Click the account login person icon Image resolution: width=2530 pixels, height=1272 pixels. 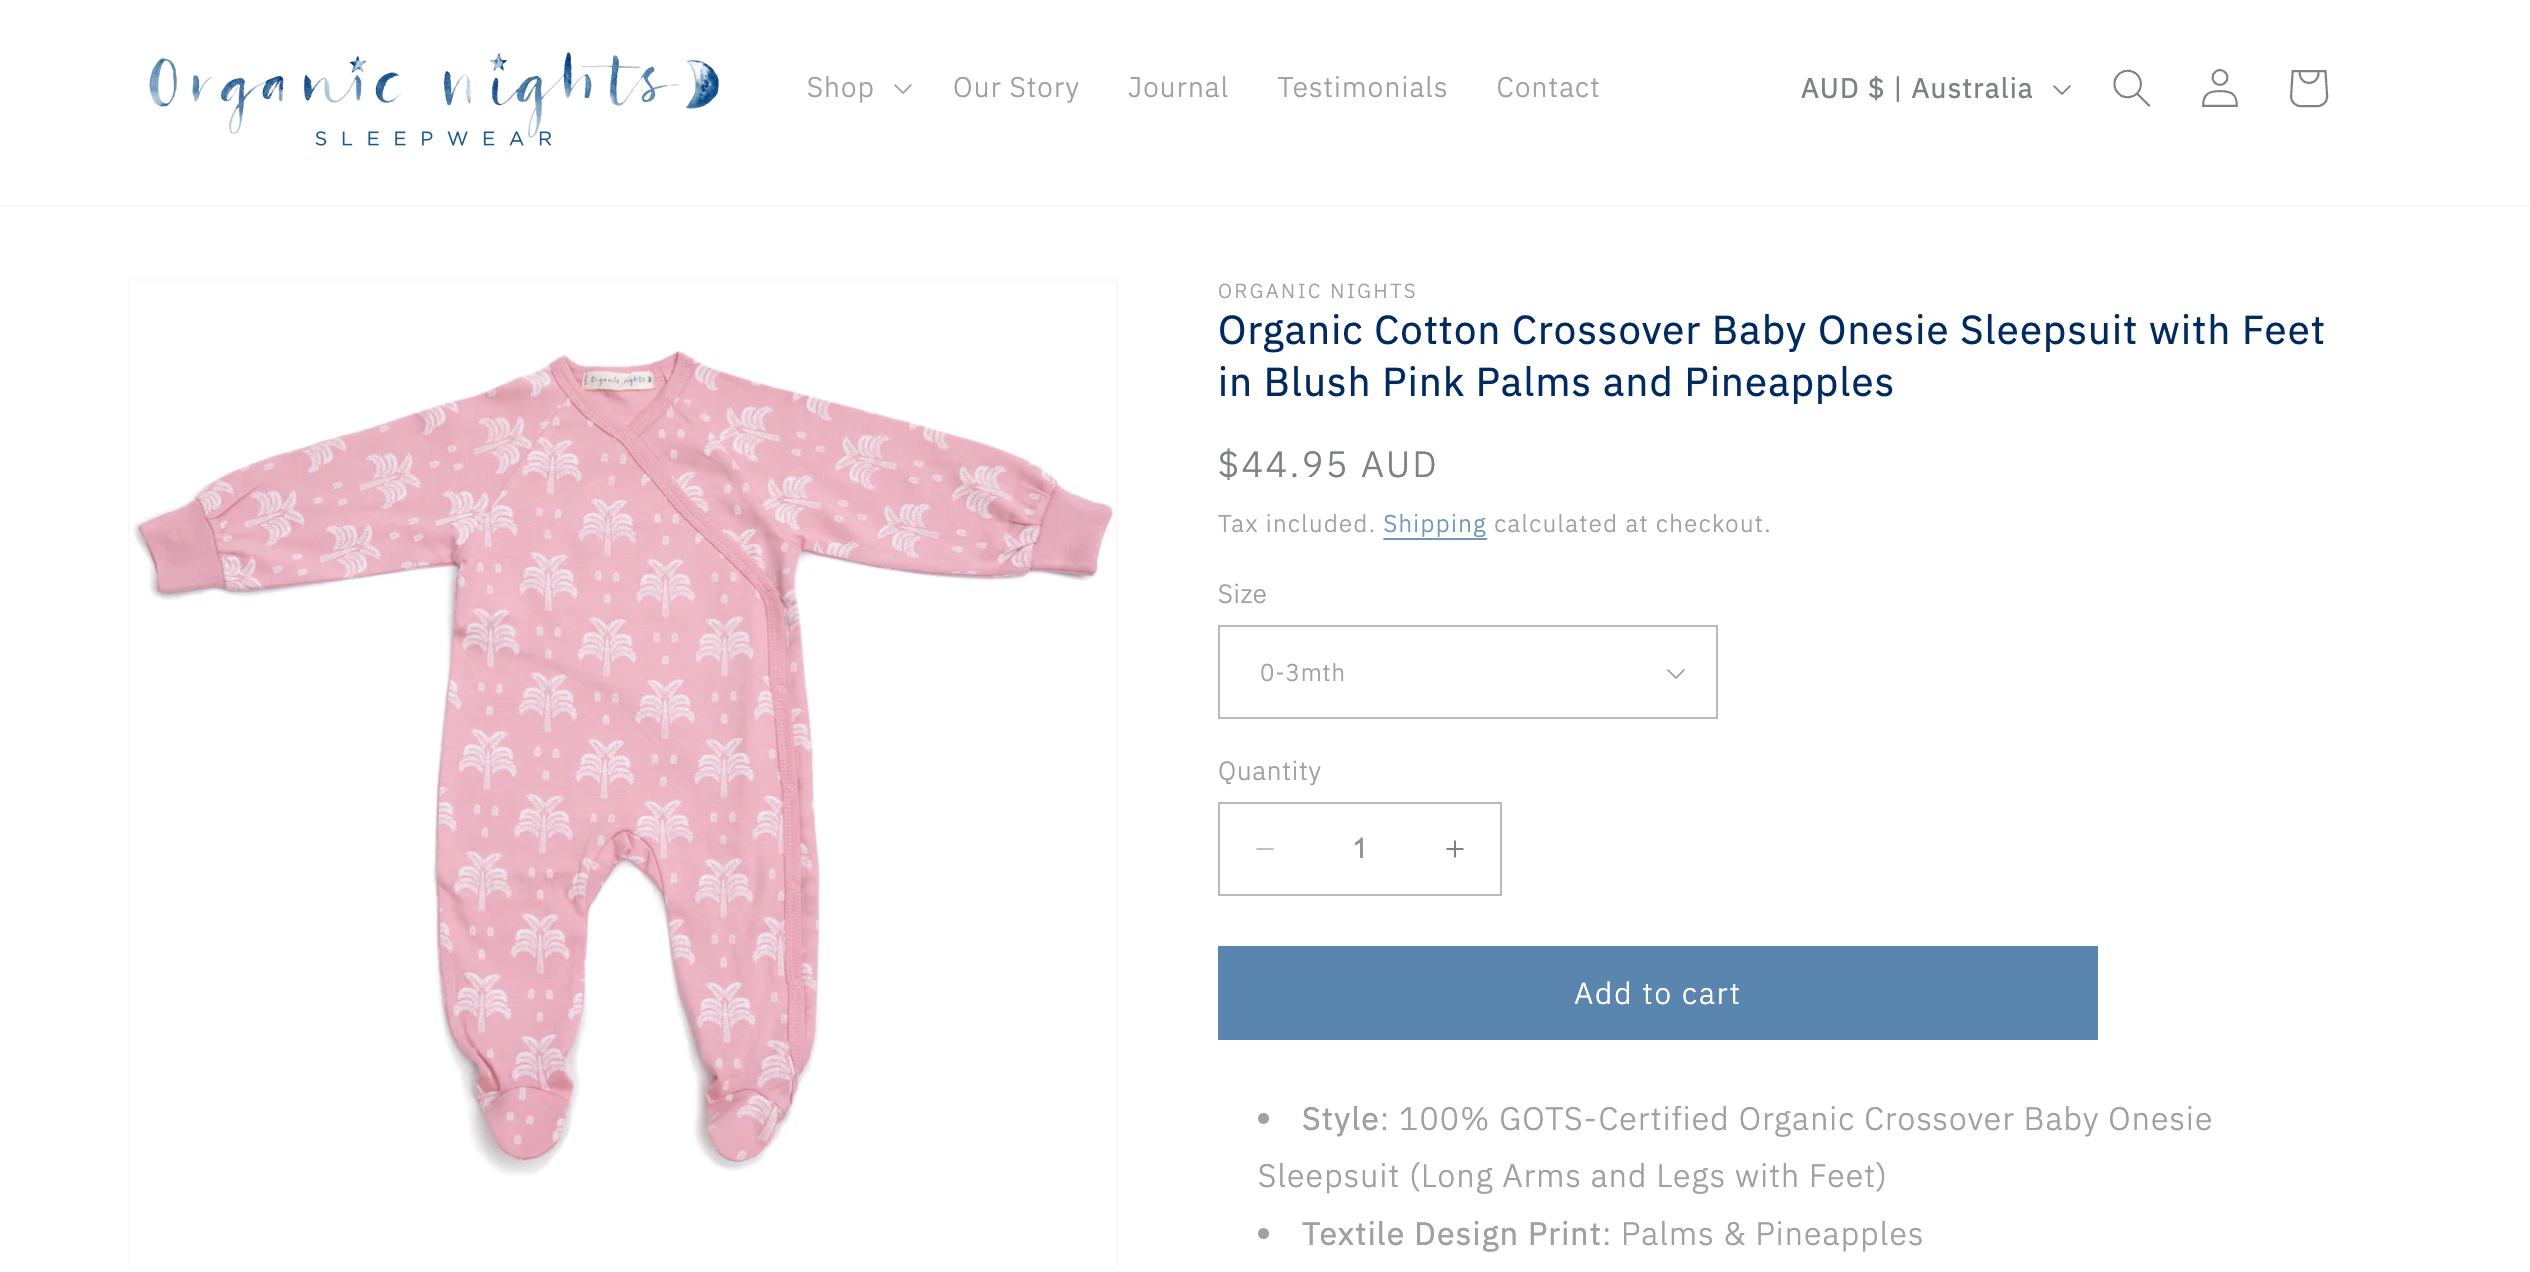click(2219, 88)
